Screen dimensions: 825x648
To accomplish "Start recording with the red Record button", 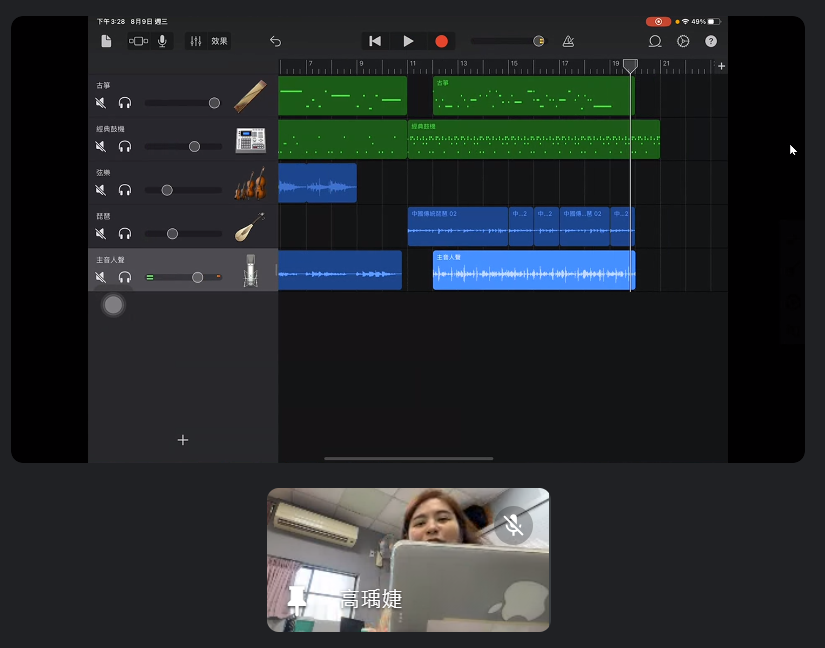I will pos(441,41).
